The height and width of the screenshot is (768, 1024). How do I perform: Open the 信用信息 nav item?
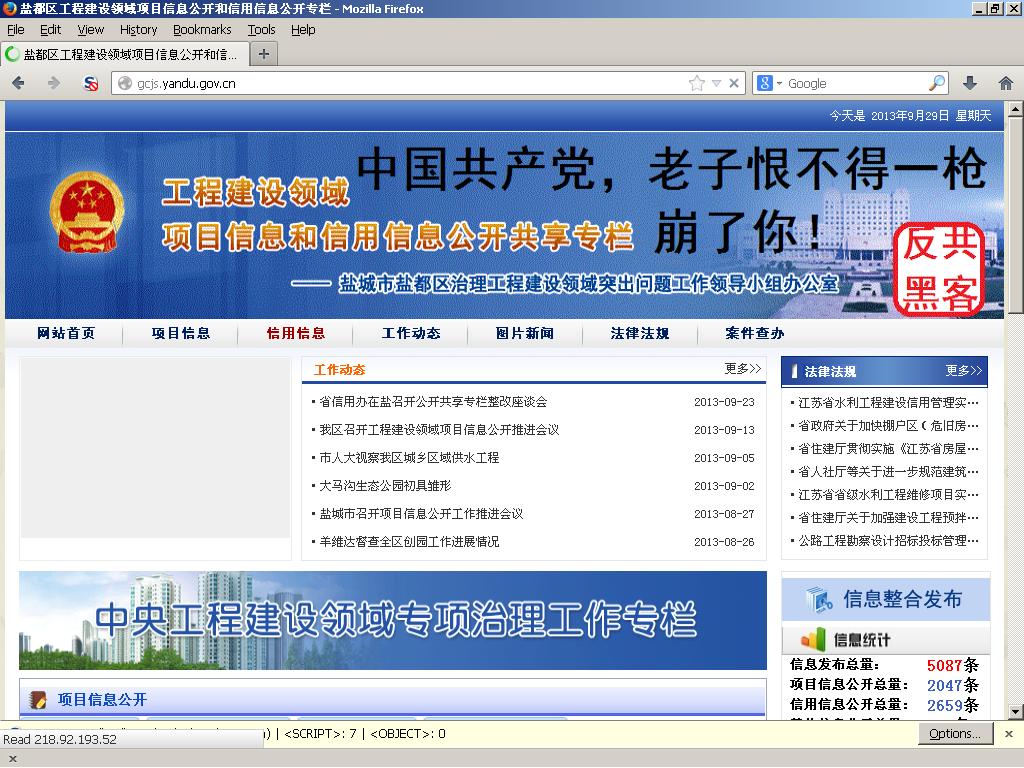[x=296, y=333]
